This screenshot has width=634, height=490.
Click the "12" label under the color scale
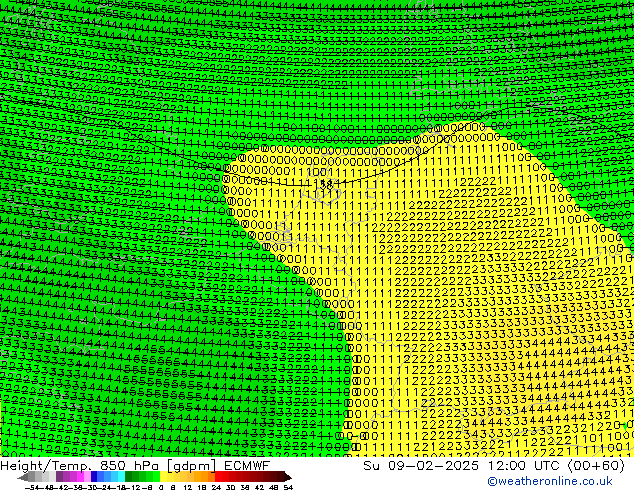(x=187, y=487)
